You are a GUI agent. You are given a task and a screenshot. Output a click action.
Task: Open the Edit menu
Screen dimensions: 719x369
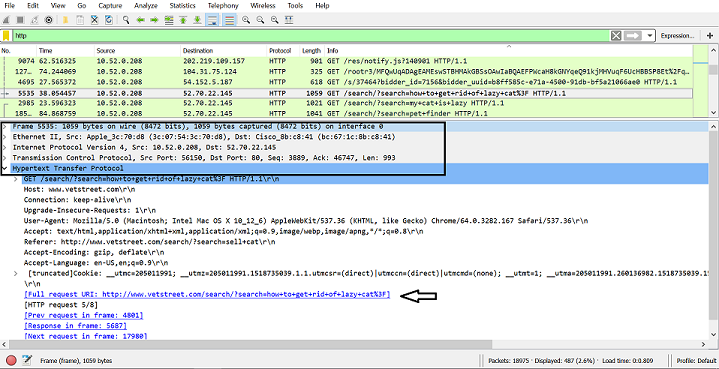pyautogui.click(x=33, y=6)
